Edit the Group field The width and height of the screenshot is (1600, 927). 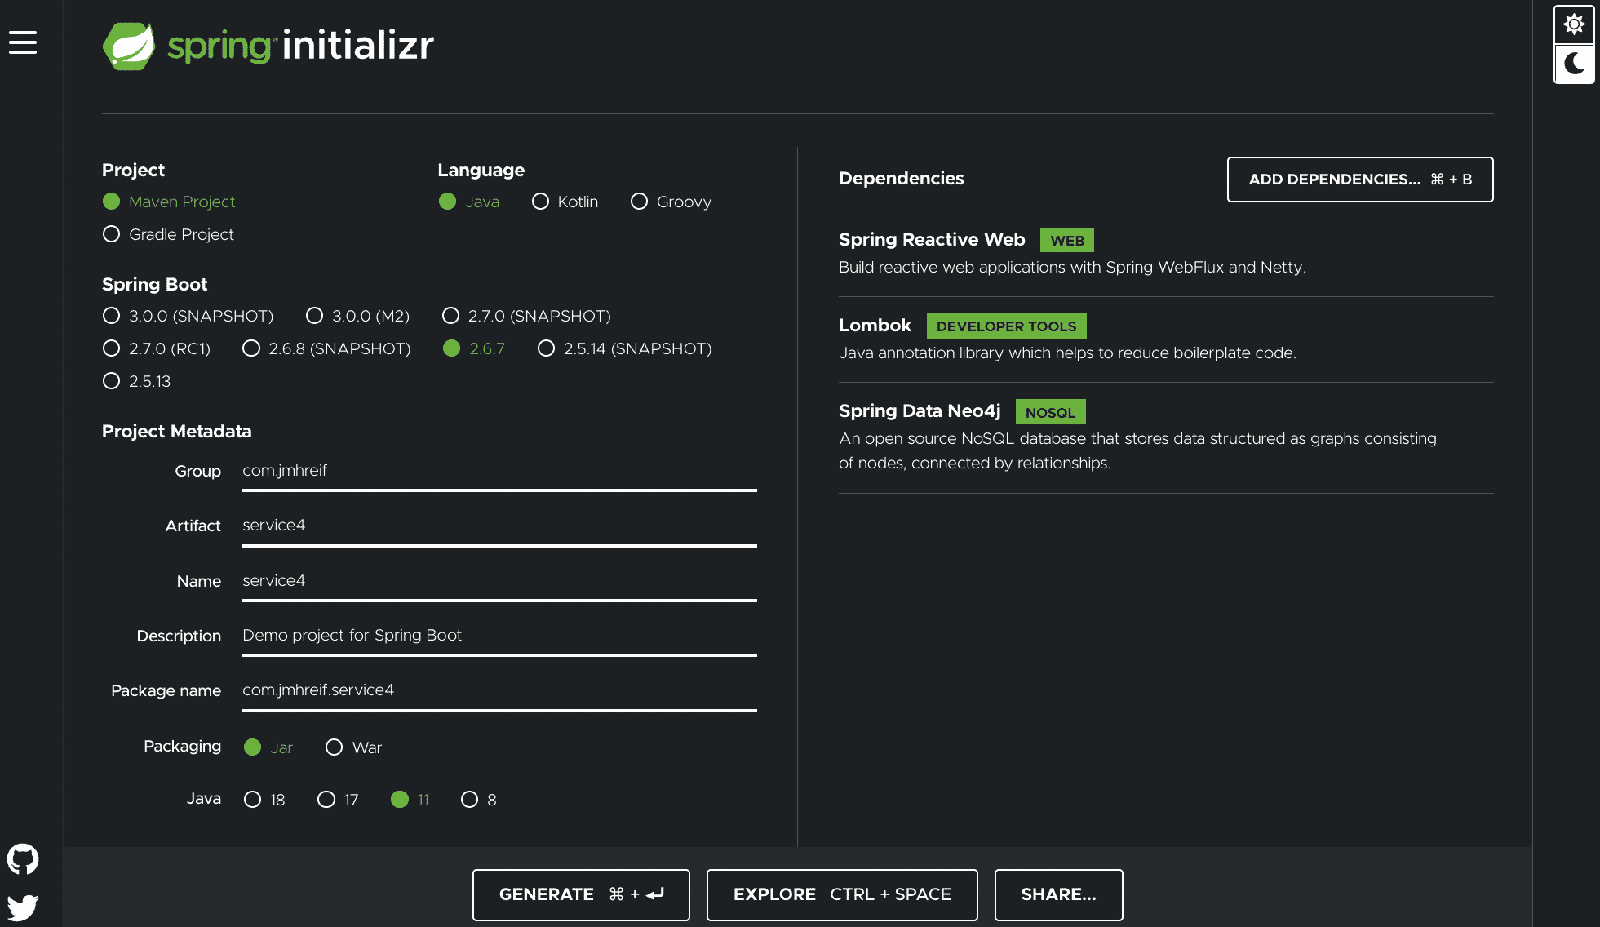(x=499, y=471)
